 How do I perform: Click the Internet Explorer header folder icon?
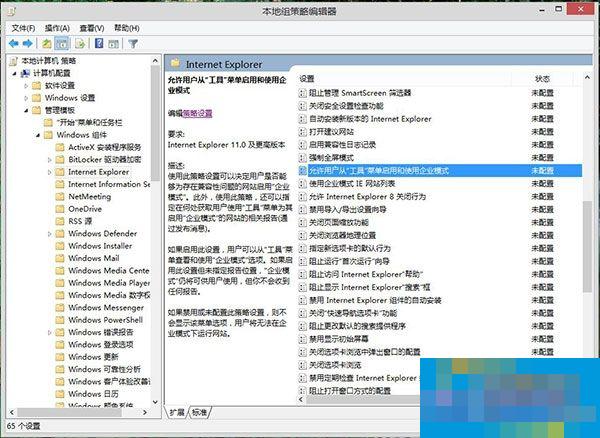pyautogui.click(x=175, y=64)
